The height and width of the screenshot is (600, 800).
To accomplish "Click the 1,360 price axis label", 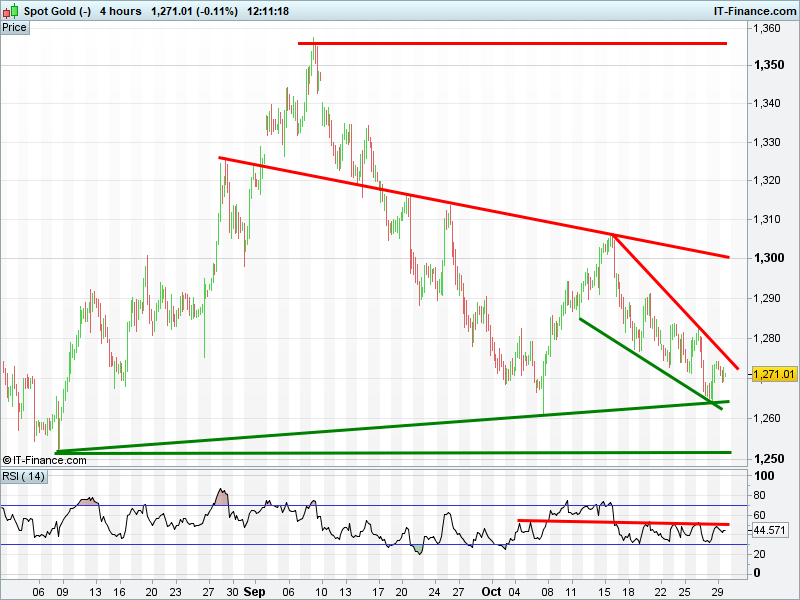I will pos(767,29).
